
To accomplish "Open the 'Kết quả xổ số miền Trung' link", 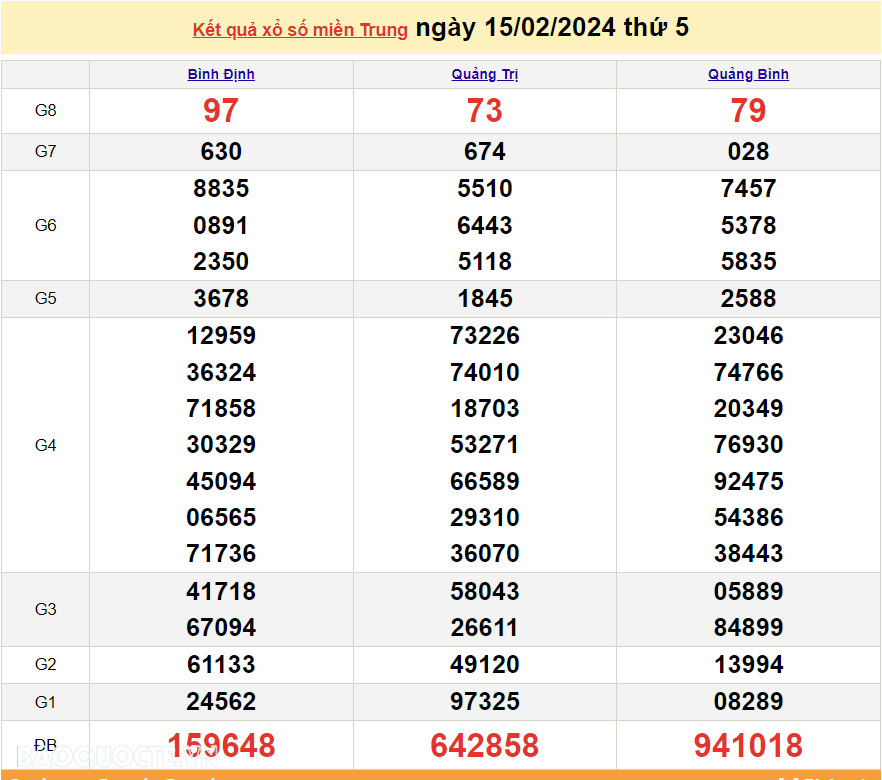I will click(x=300, y=30).
